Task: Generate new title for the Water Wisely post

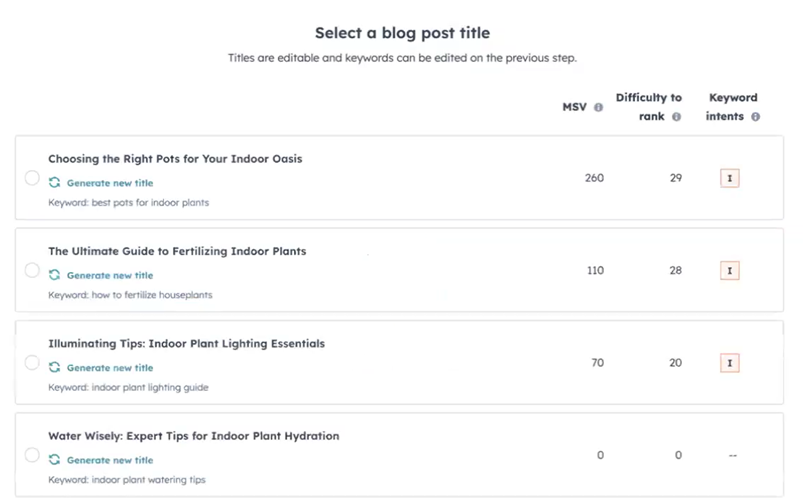Action: [109, 460]
